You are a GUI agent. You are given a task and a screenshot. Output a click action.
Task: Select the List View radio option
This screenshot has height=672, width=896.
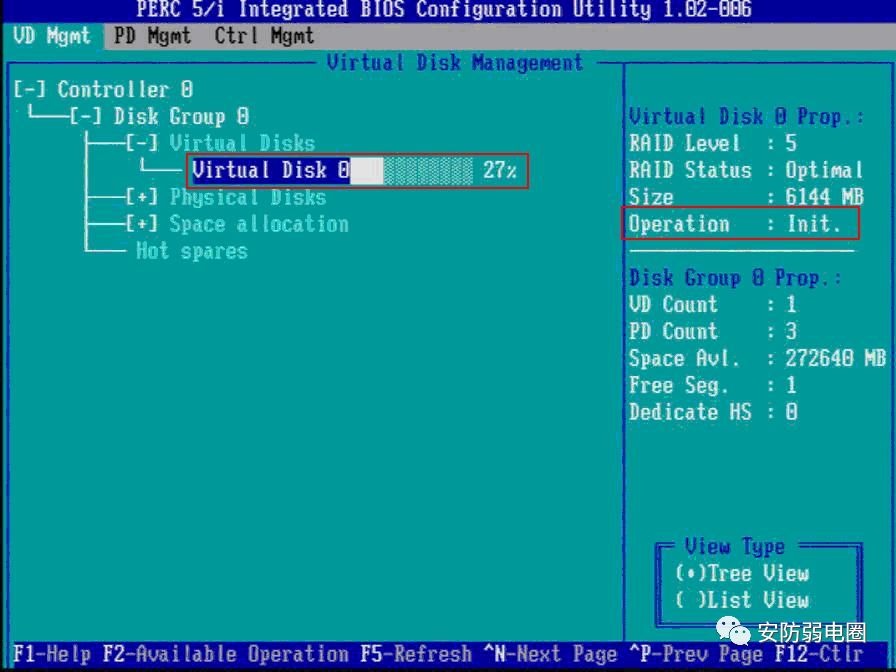(x=742, y=600)
